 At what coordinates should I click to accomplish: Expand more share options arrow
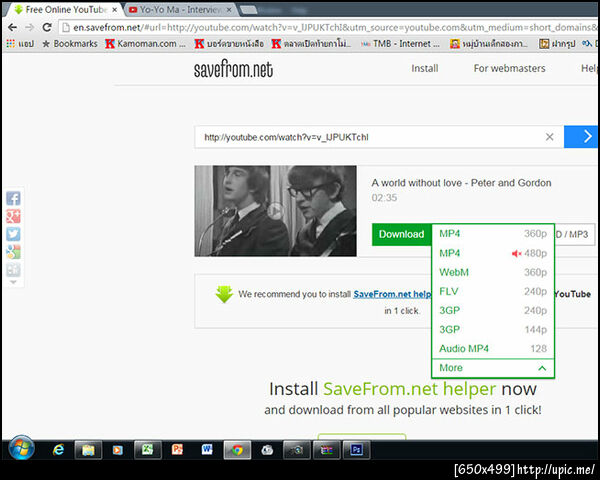click(x=13, y=282)
